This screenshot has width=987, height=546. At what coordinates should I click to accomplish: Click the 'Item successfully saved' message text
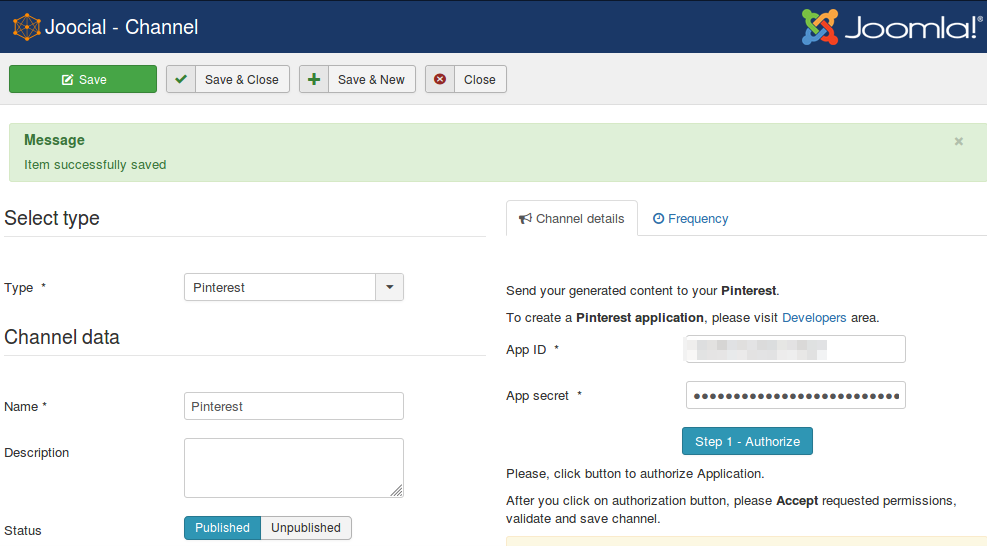pos(95,165)
